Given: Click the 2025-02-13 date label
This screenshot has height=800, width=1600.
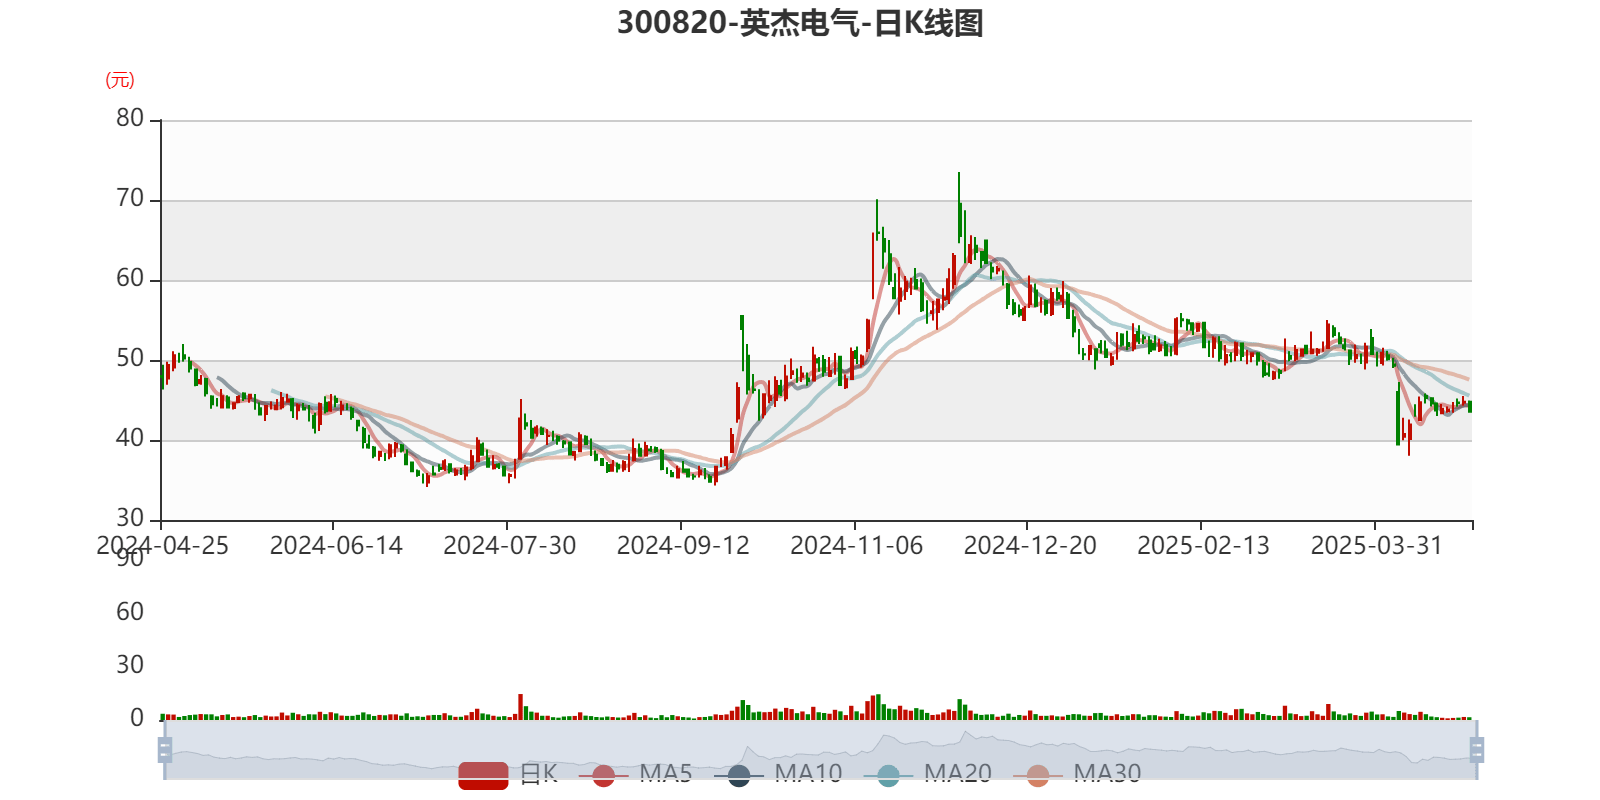Looking at the screenshot, I should (1203, 546).
